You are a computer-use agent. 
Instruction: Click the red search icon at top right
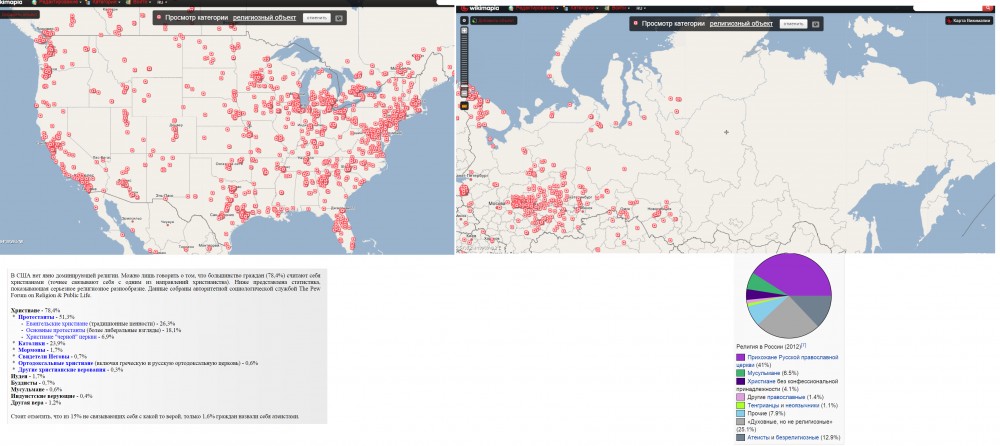point(988,5)
